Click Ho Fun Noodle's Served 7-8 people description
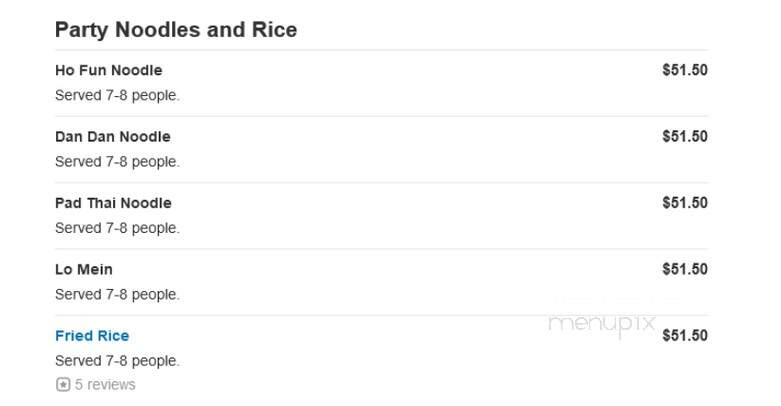 tap(118, 95)
